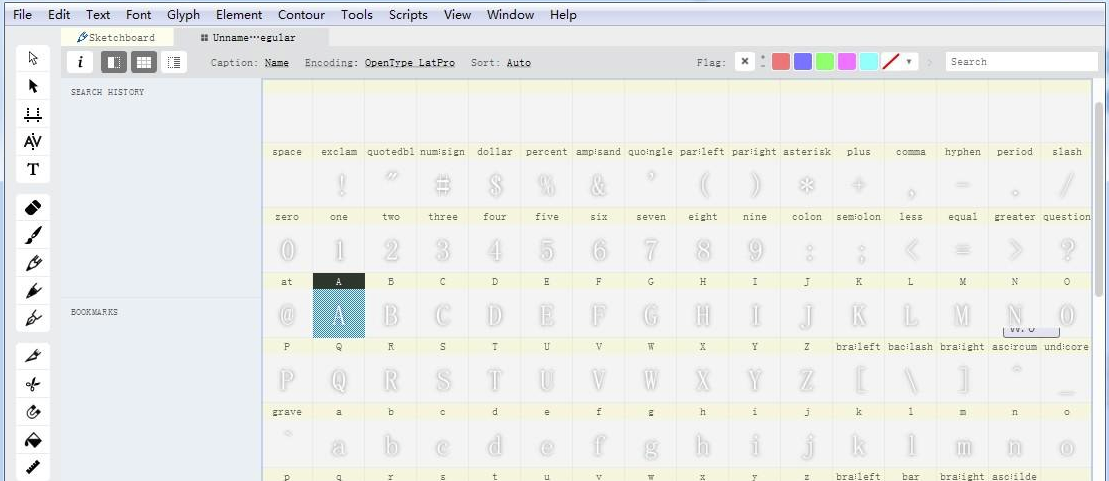Open the Text menu
1109x481 pixels.
point(98,14)
